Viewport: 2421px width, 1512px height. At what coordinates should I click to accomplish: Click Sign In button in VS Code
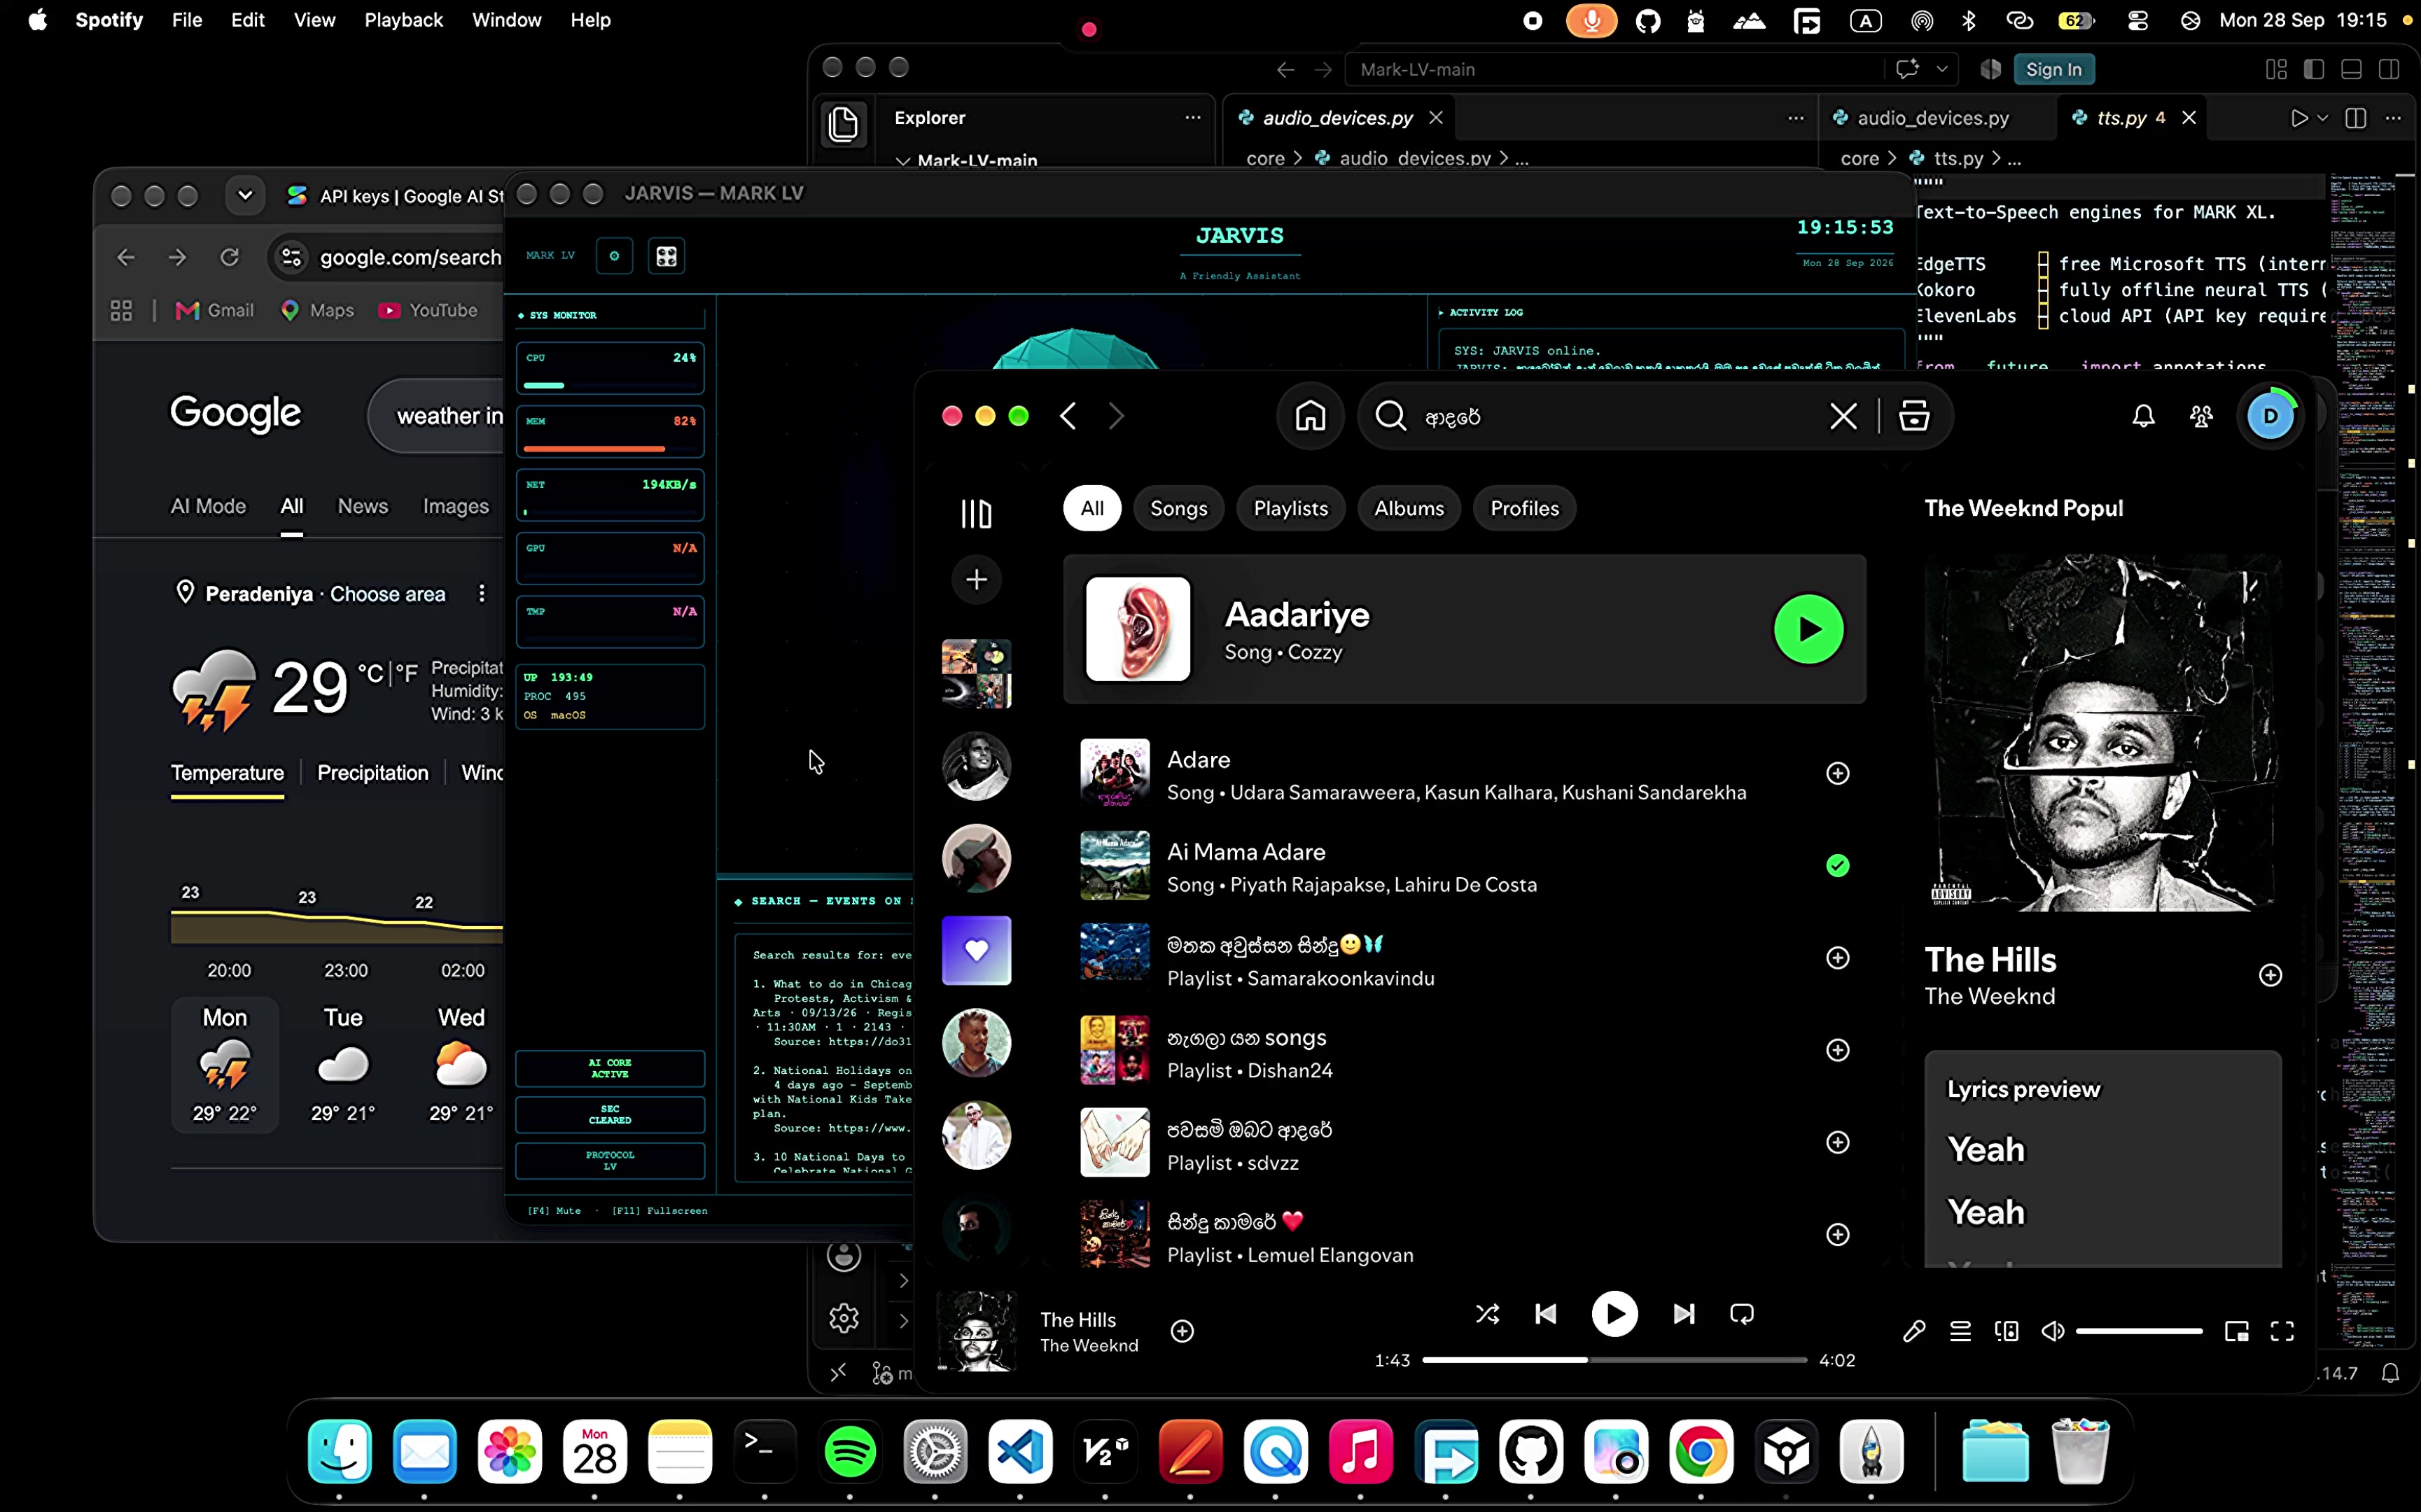2053,69
